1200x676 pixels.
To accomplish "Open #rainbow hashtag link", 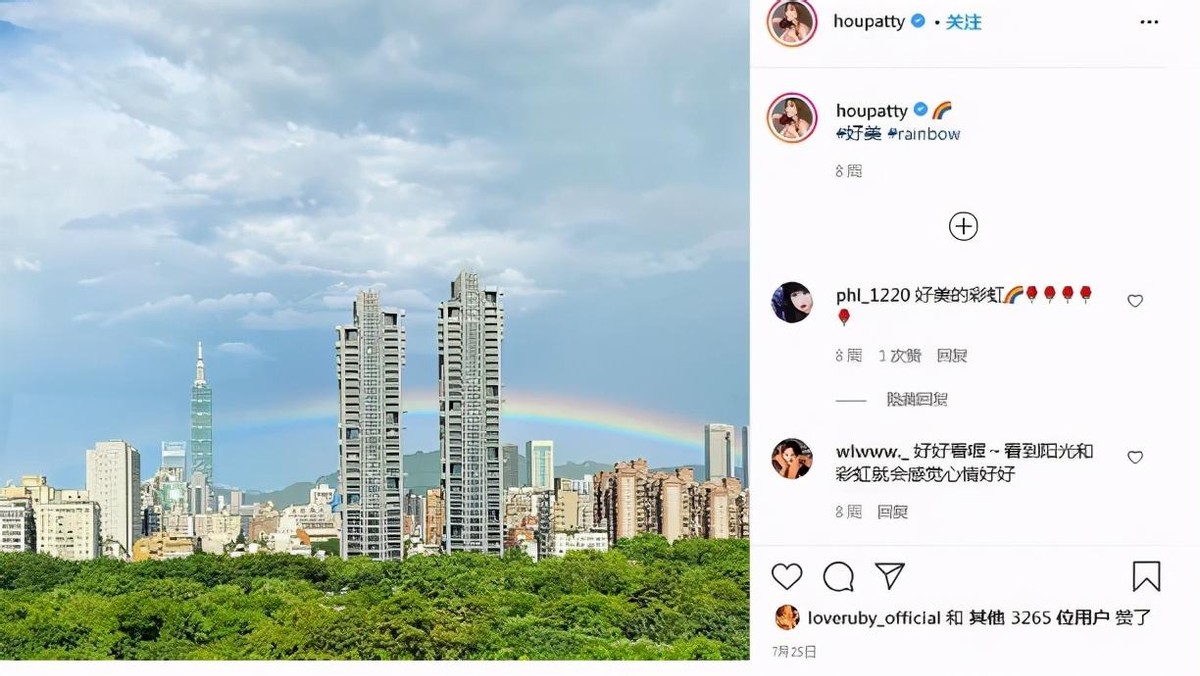I will point(923,133).
